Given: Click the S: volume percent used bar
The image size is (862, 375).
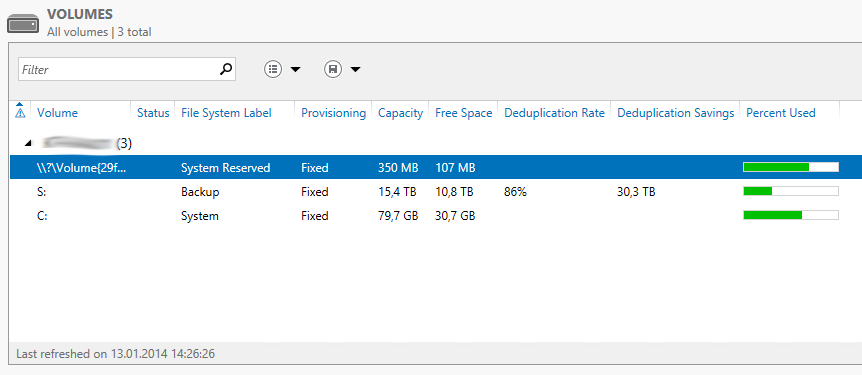Looking at the screenshot, I should point(791,191).
